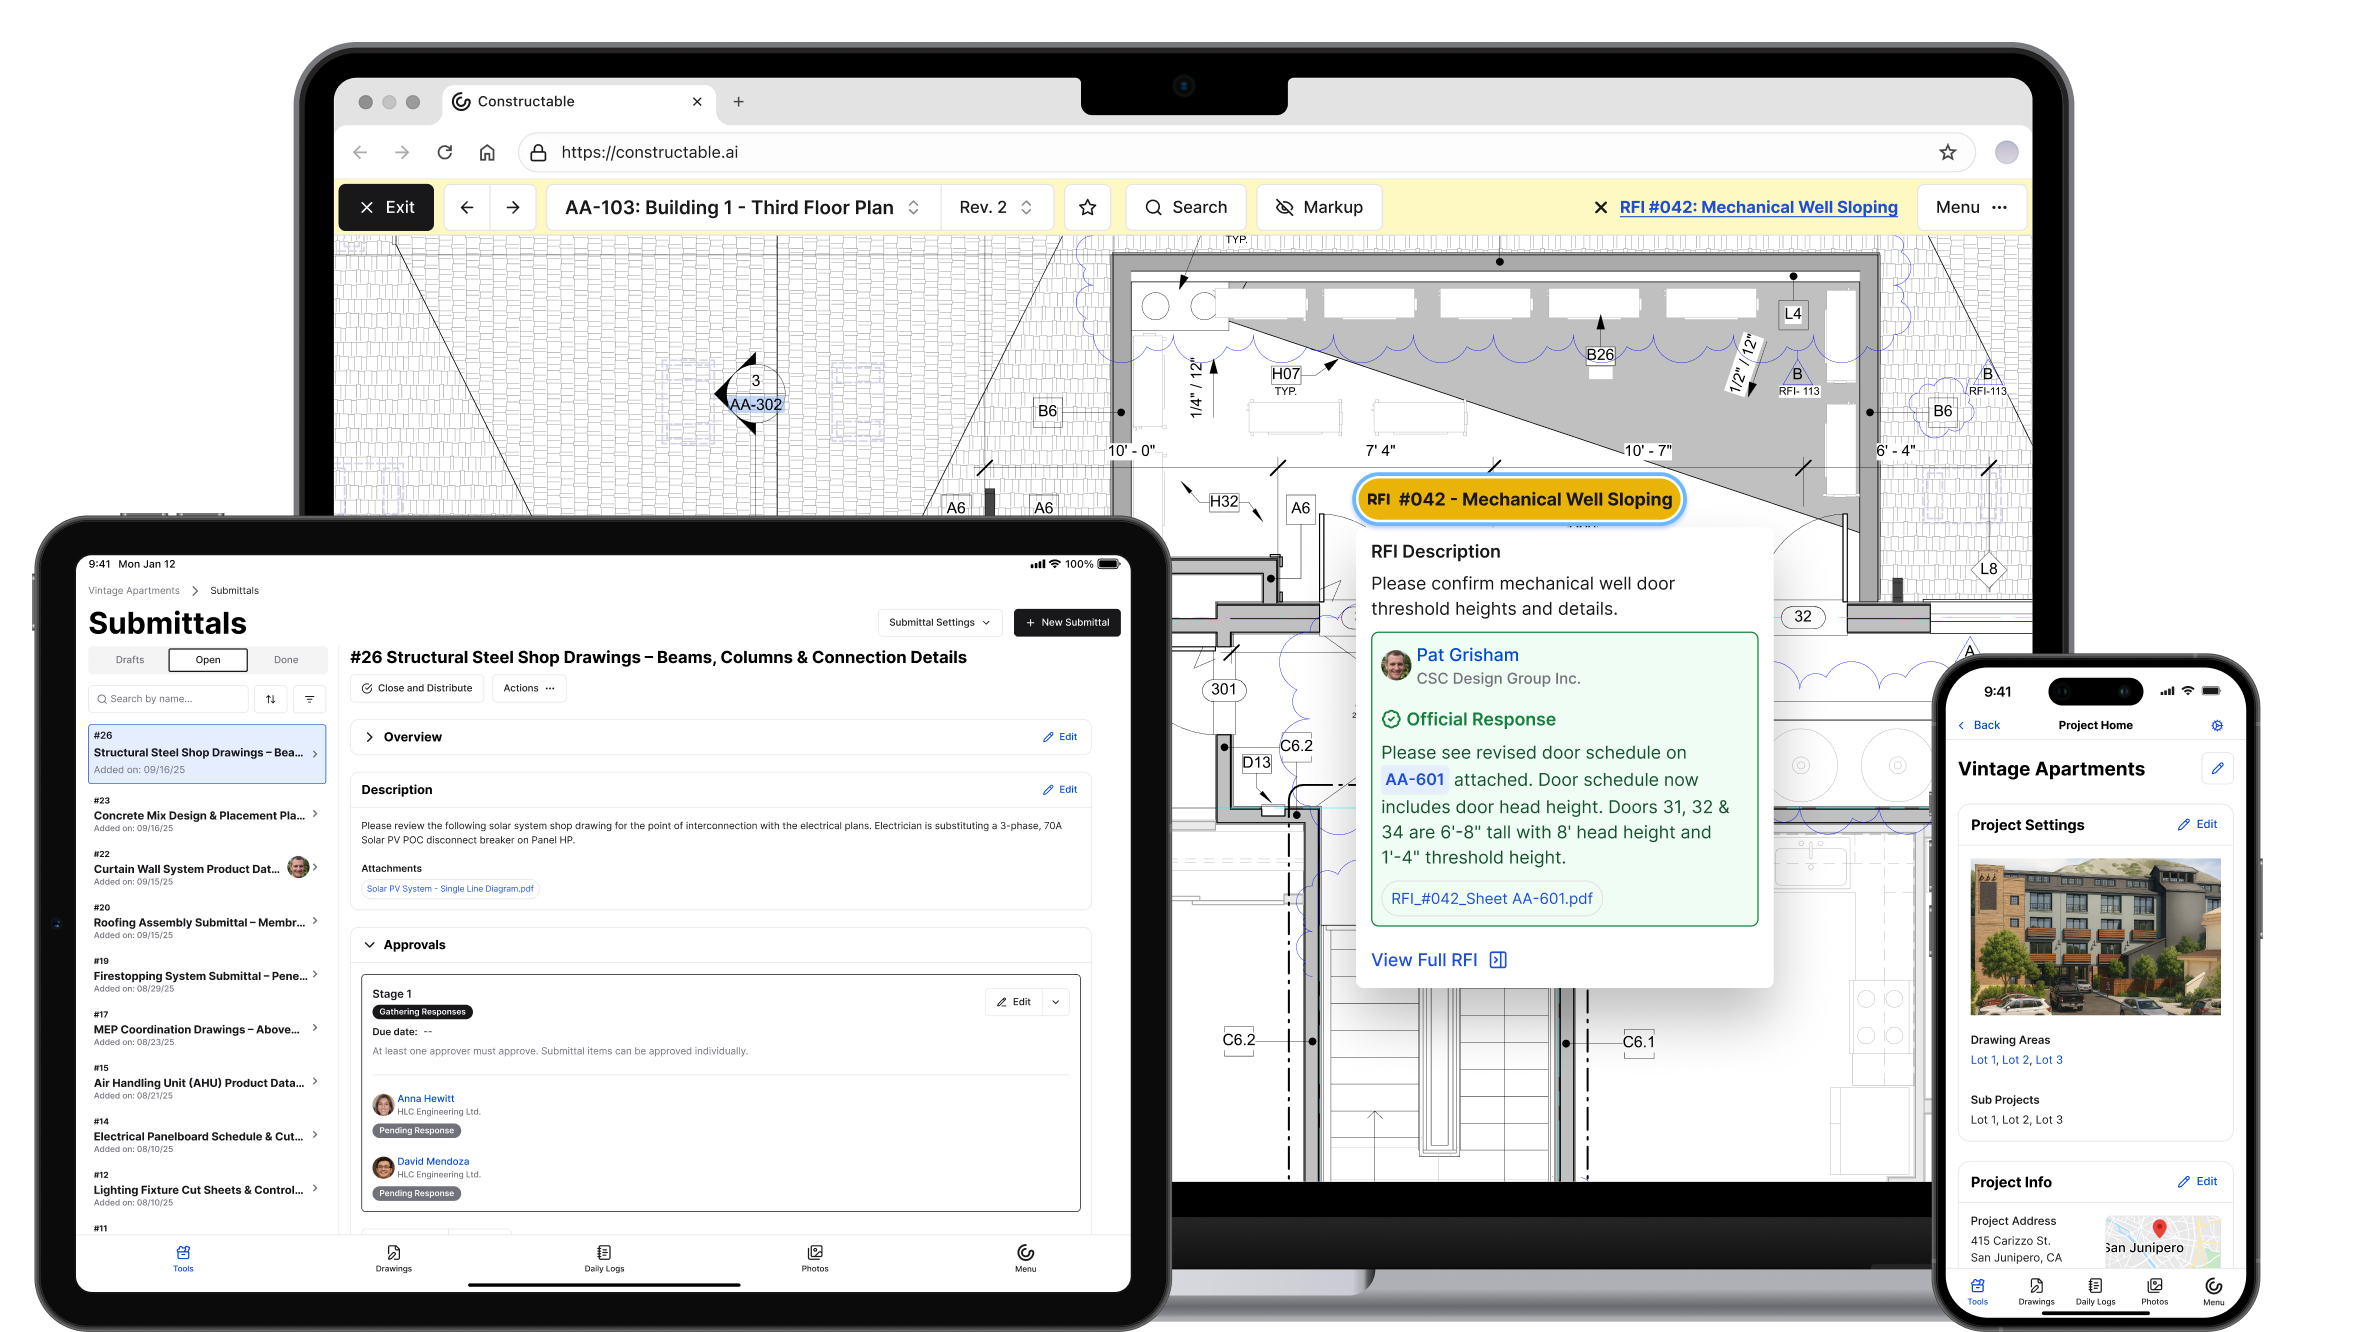Open Daily Logs on the tablet bottom bar

pyautogui.click(x=603, y=1258)
